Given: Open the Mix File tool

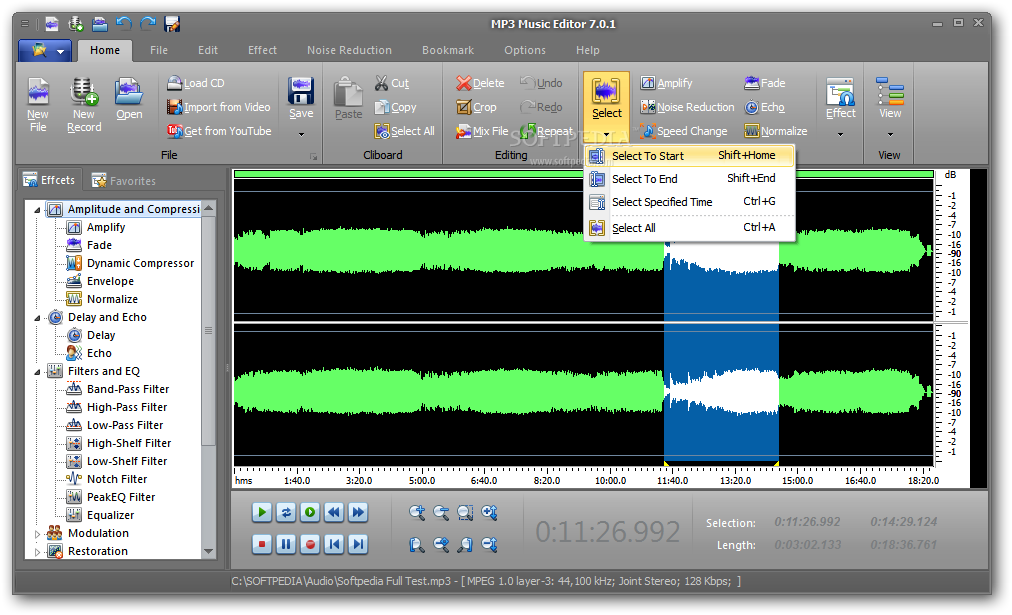Looking at the screenshot, I should tap(482, 131).
